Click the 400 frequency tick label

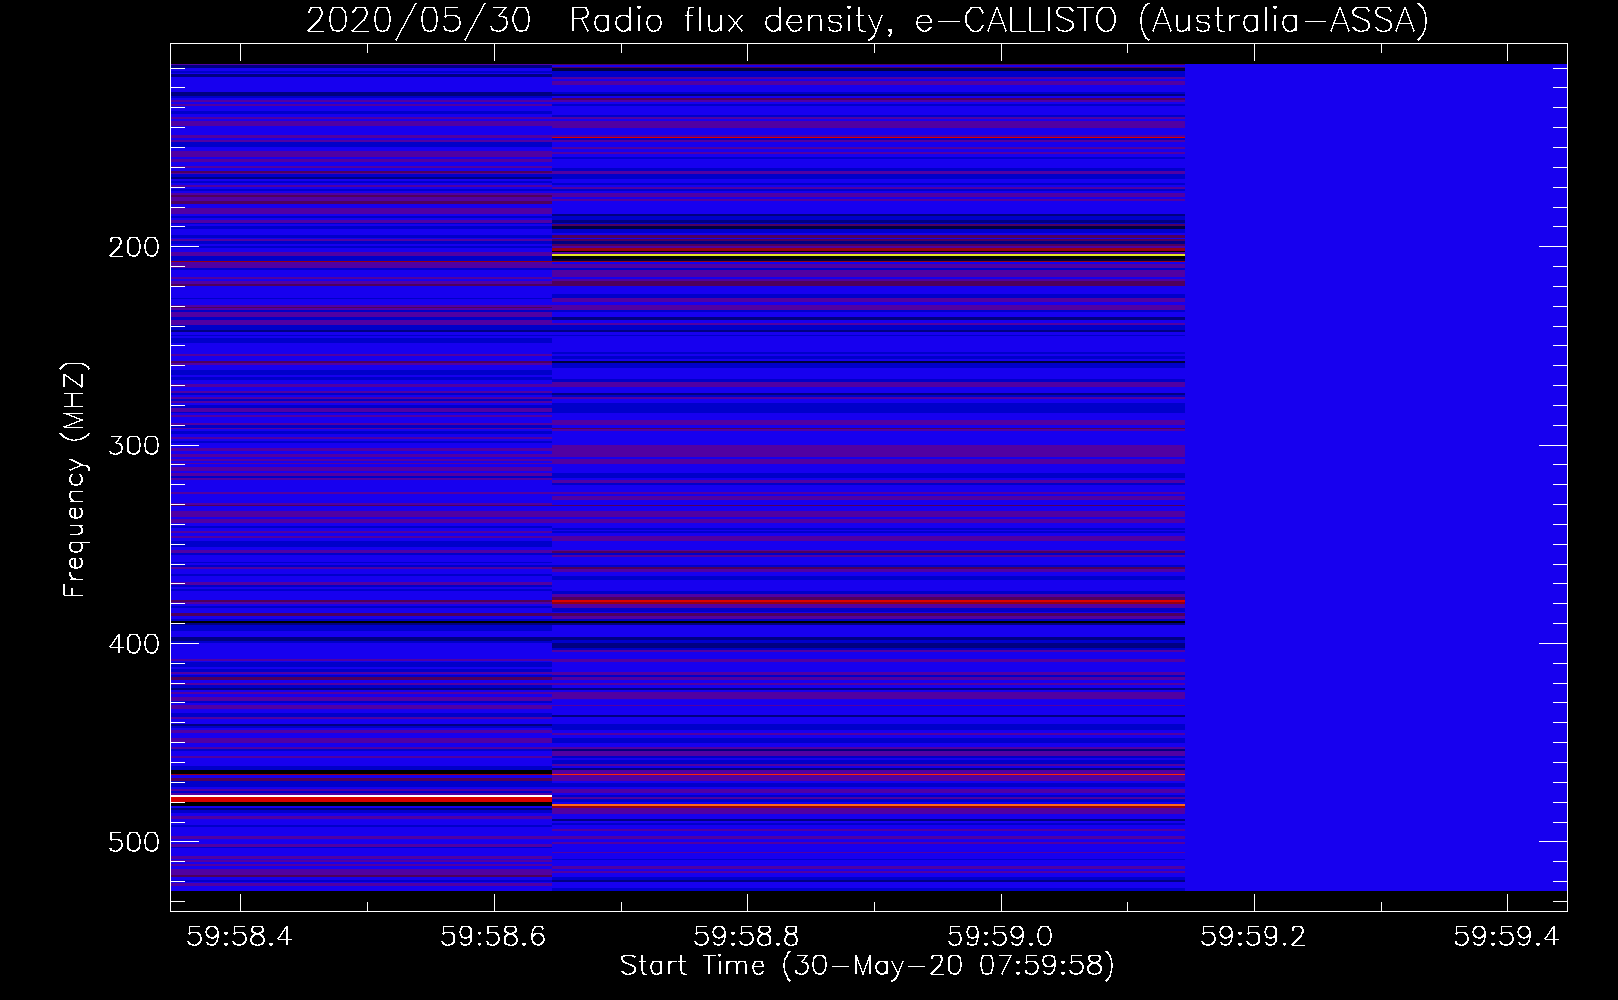tap(134, 644)
